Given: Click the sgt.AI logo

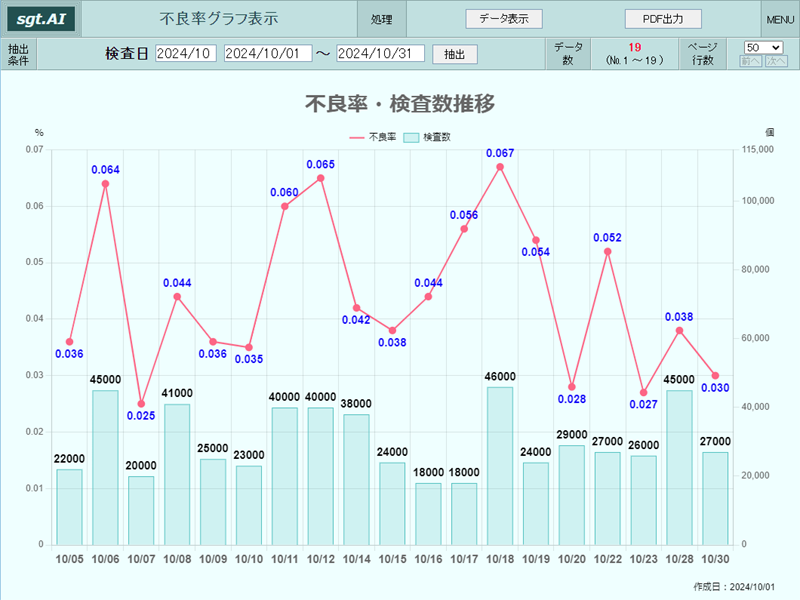Looking at the screenshot, I should click(41, 19).
